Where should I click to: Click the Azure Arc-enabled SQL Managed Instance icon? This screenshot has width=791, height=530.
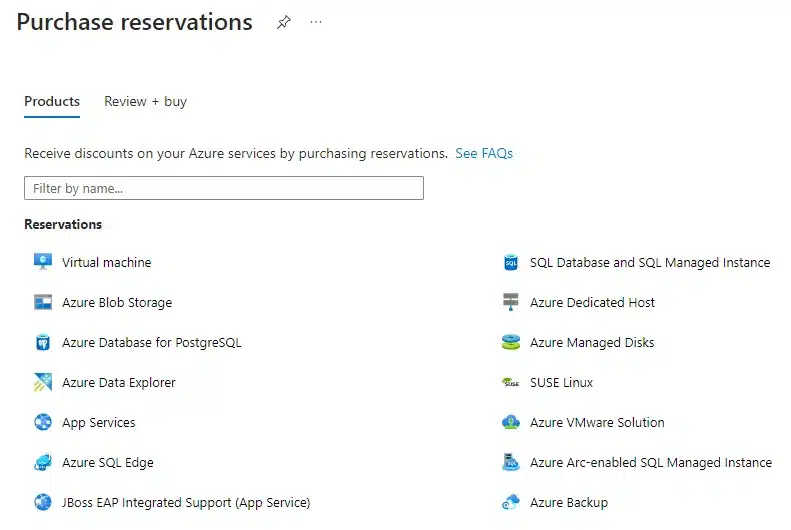pyautogui.click(x=511, y=462)
